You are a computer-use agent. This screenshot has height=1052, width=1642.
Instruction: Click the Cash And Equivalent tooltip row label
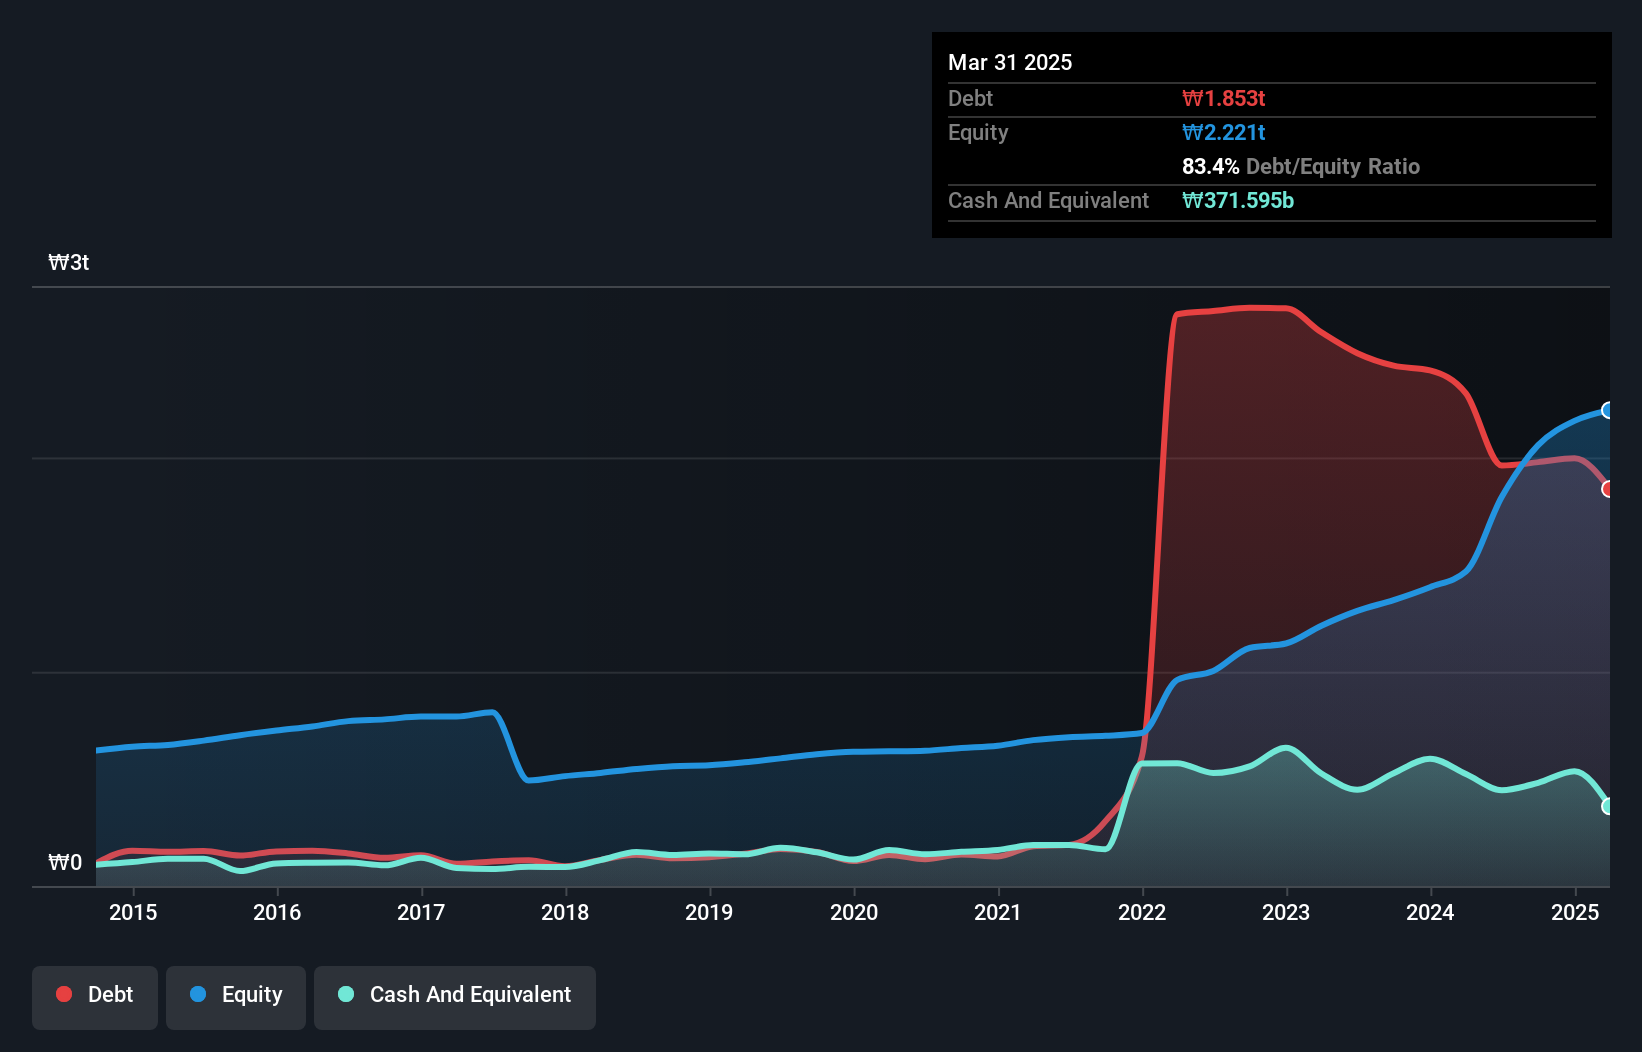(1048, 200)
